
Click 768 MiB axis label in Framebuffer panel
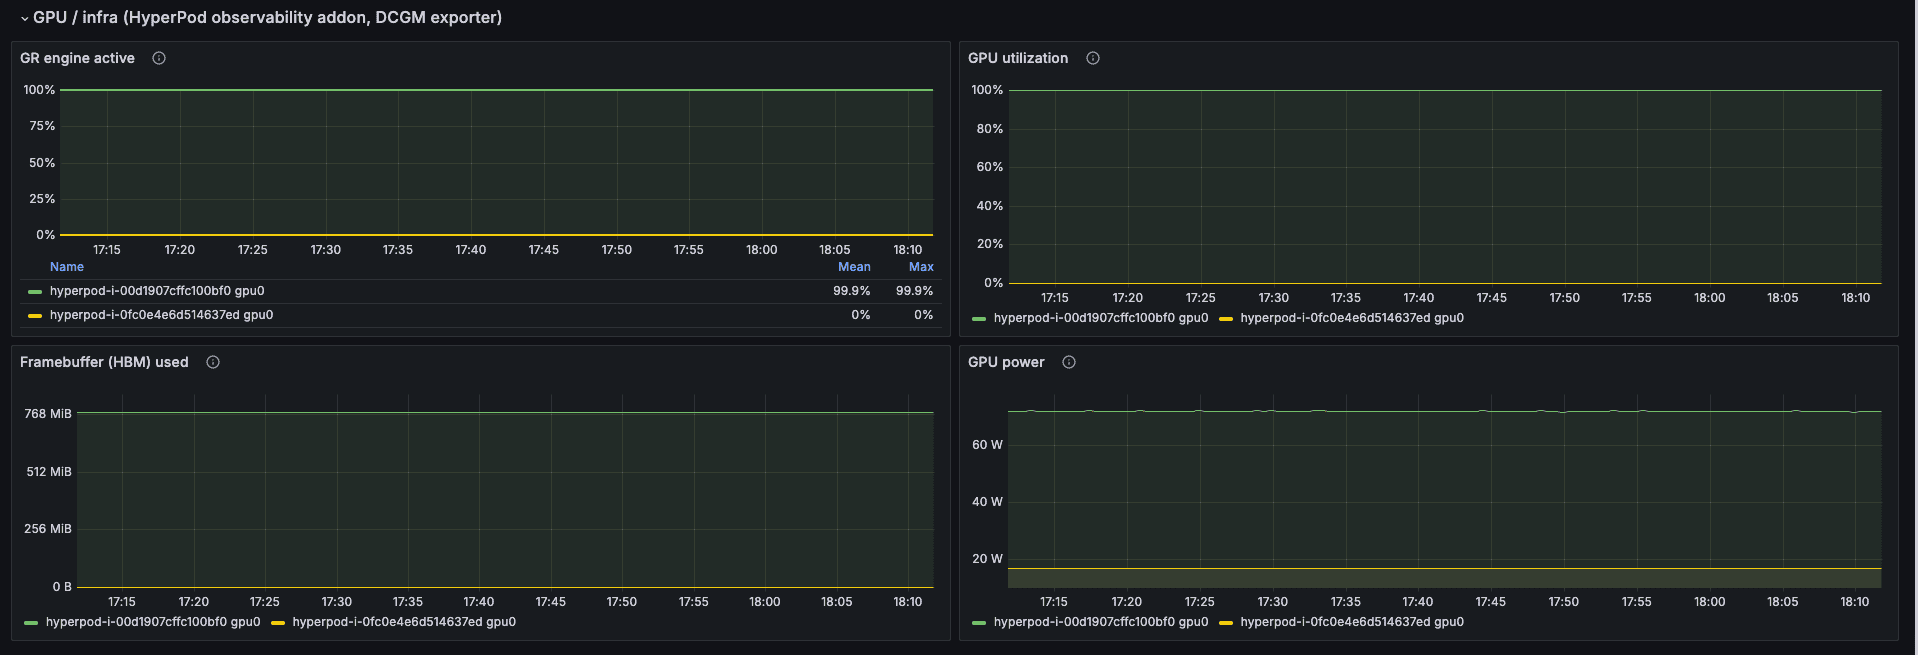pos(48,414)
